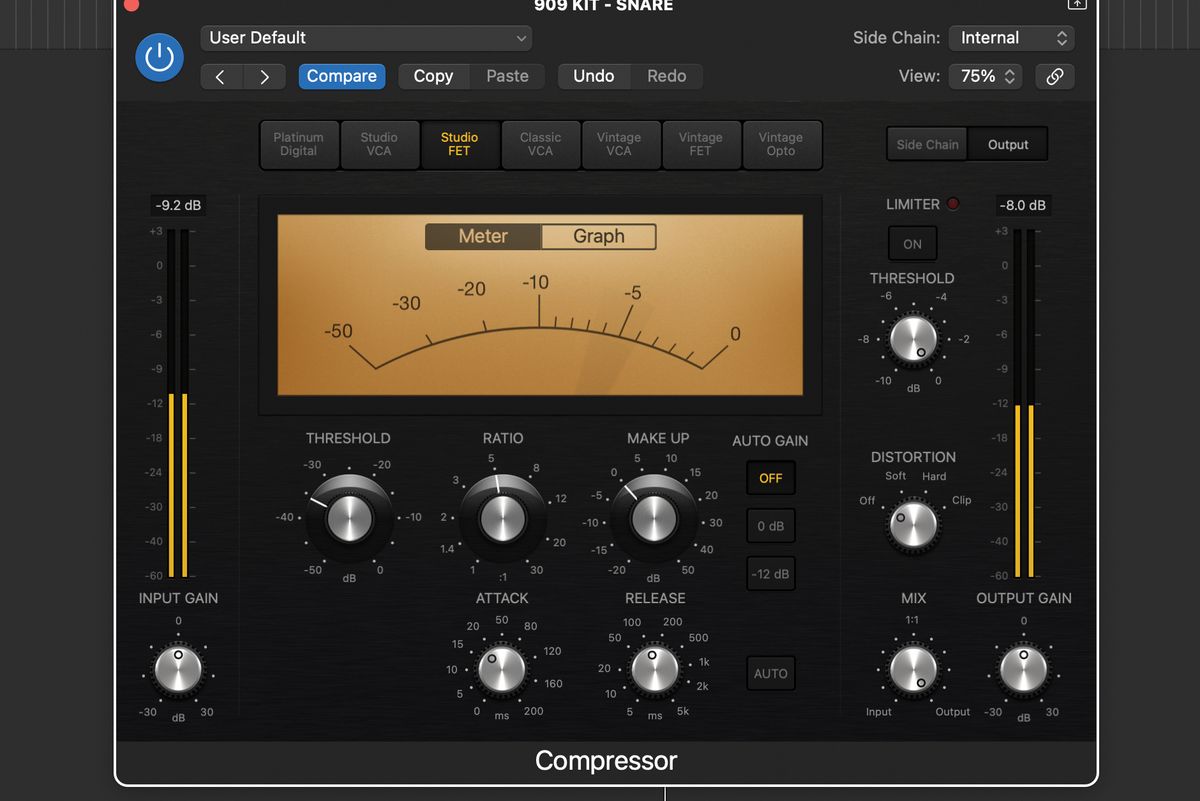Copy the current plugin settings
The image size is (1200, 801).
click(x=433, y=76)
